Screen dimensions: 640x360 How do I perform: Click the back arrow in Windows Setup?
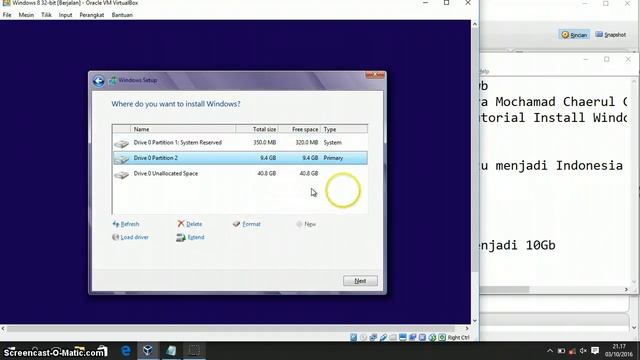tap(98, 81)
